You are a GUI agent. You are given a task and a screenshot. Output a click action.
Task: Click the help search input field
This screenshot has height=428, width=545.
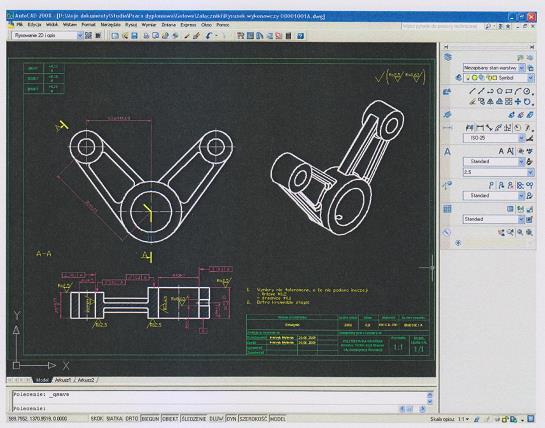441,26
